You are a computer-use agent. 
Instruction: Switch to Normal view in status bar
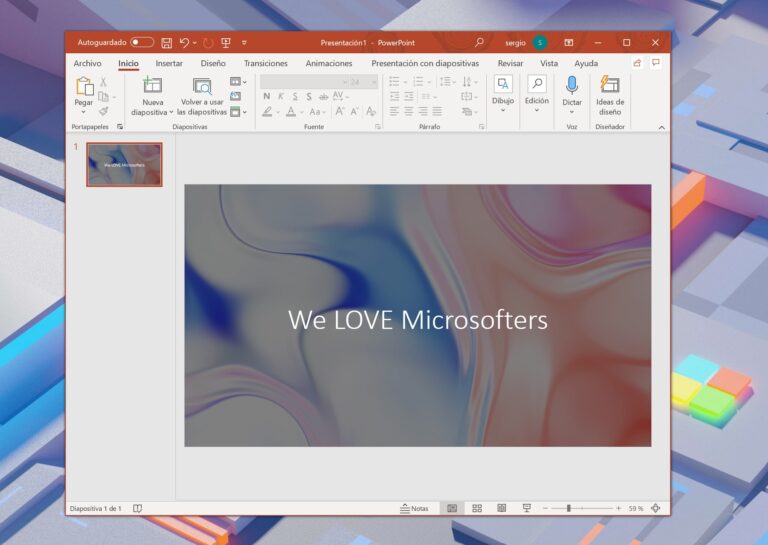tap(452, 508)
